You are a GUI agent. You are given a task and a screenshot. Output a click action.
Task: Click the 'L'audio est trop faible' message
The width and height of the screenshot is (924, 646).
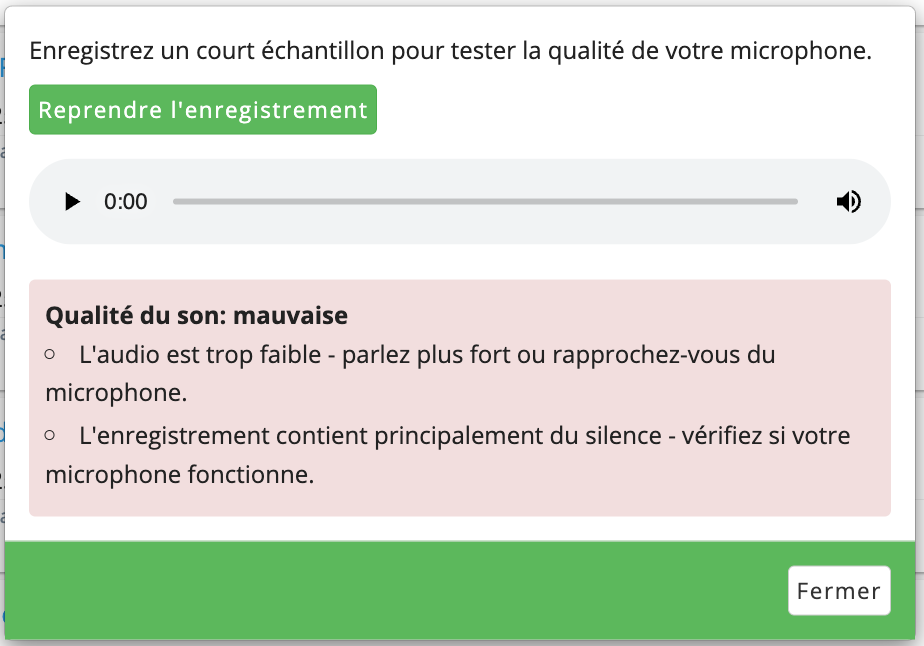coord(410,373)
